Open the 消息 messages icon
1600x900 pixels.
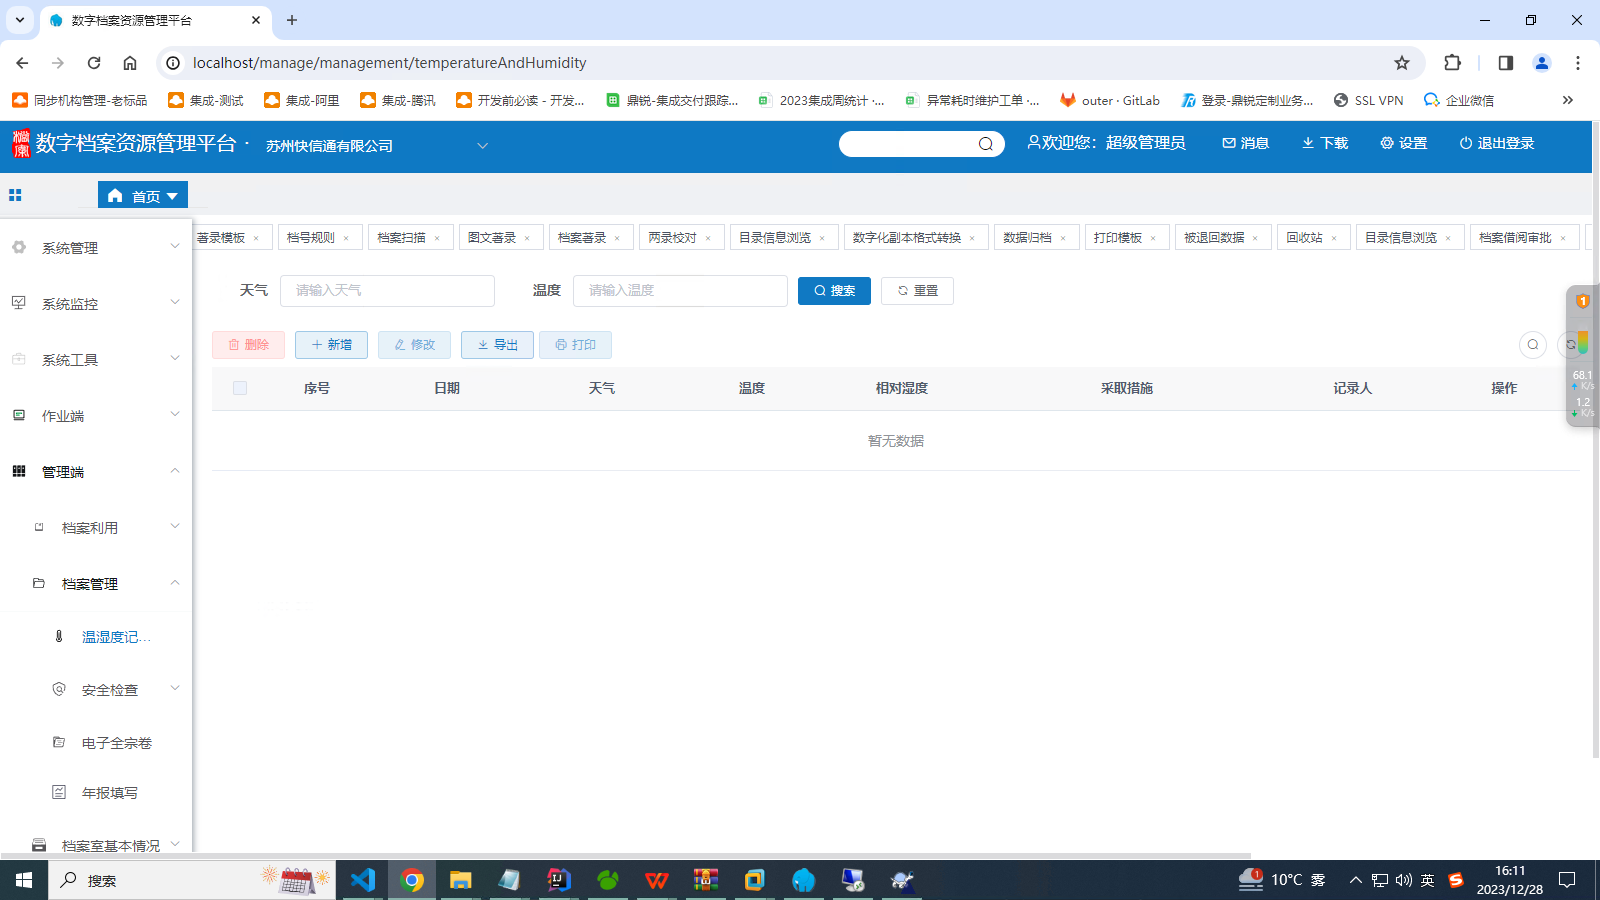[x=1229, y=143]
